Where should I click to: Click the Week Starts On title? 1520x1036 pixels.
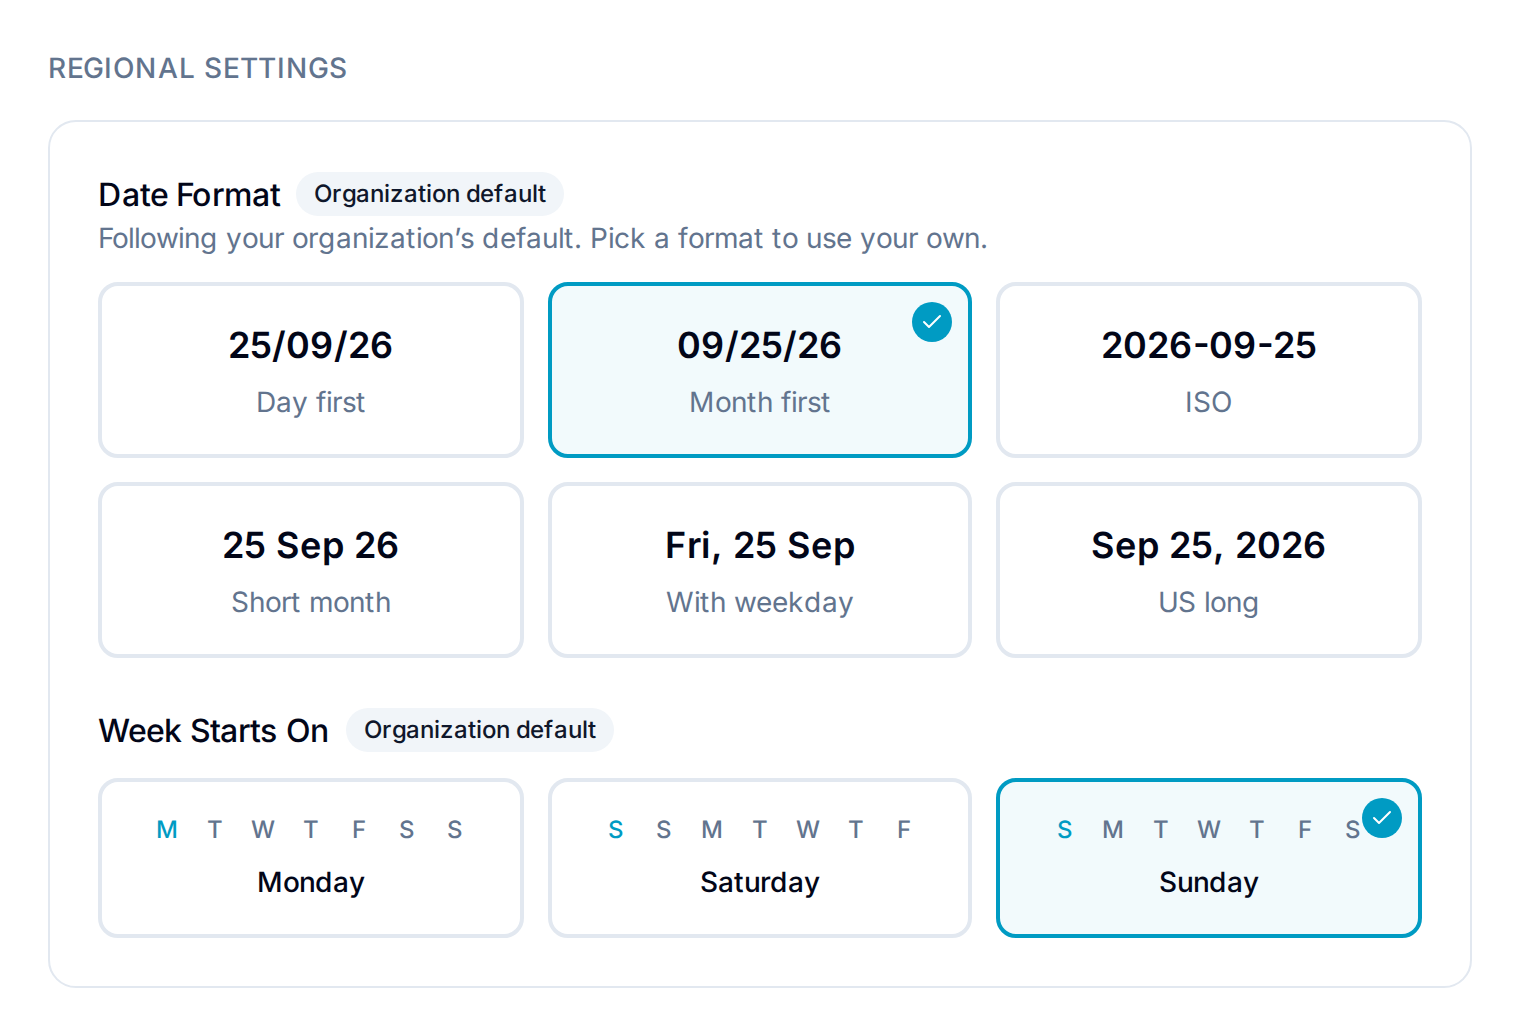coord(214,731)
